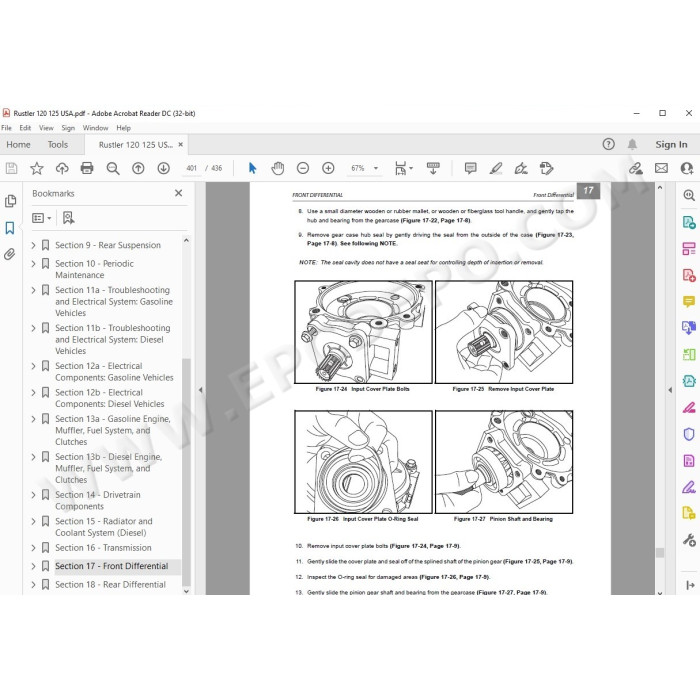The width and height of the screenshot is (700, 700).
Task: Click the document vertical scrollbar thumb
Action: (660, 552)
